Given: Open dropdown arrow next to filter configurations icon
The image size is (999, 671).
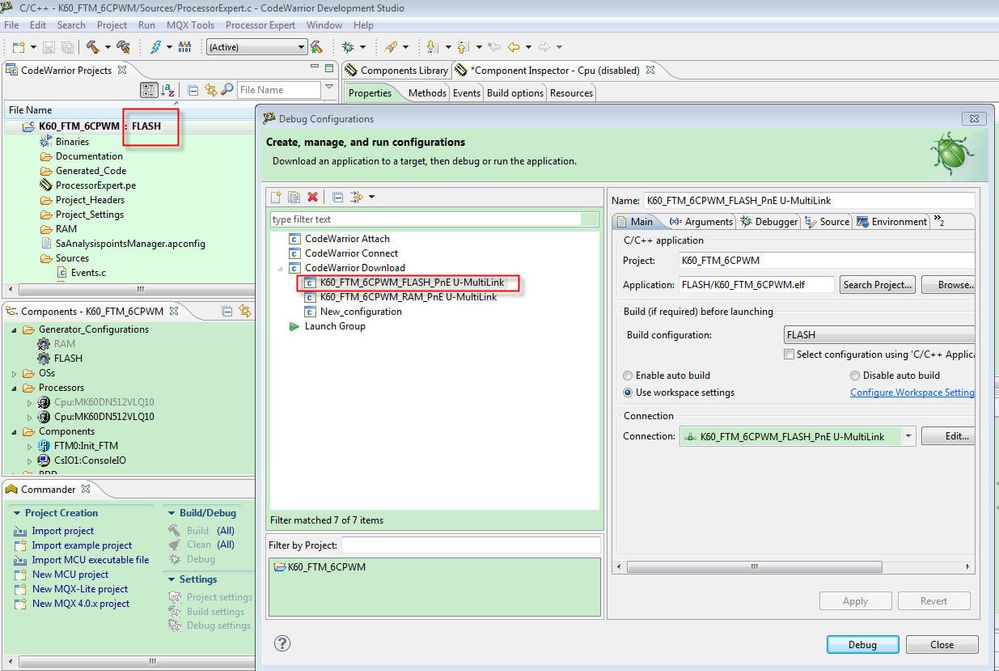Looking at the screenshot, I should tap(371, 197).
